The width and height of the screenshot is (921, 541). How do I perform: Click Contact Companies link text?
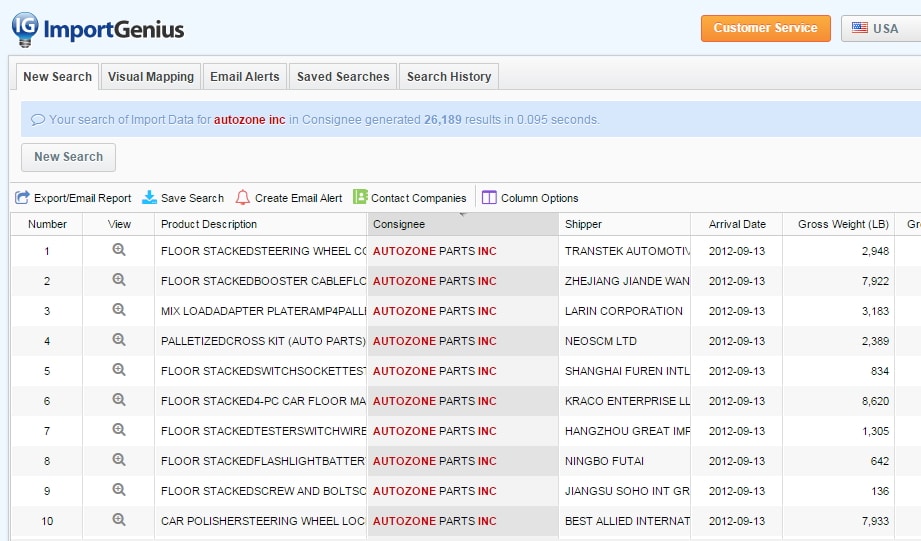point(419,198)
